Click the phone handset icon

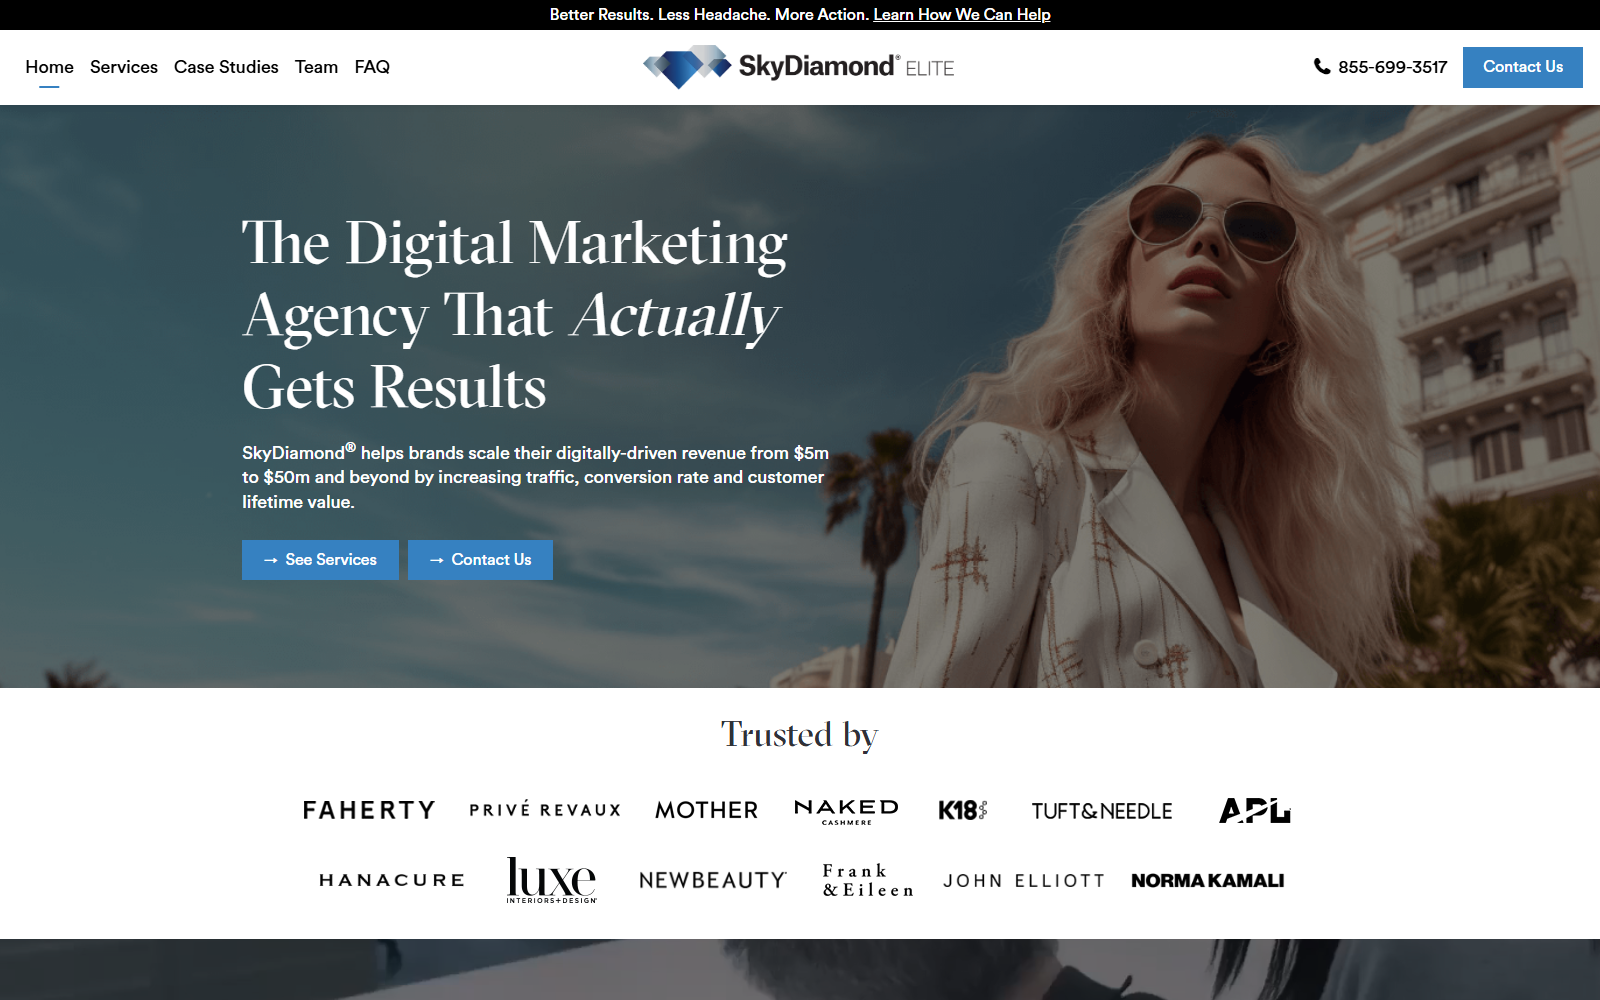[x=1322, y=67]
